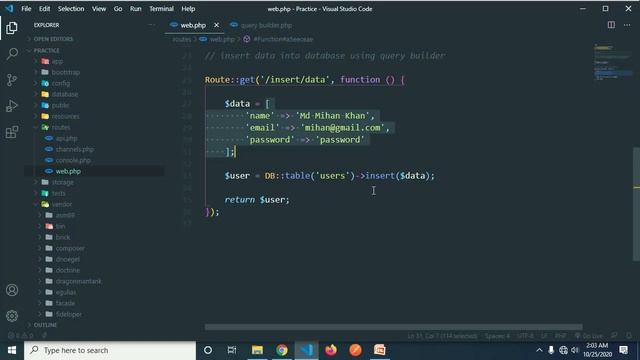
Task: Expand the config folder
Action: coord(61,83)
